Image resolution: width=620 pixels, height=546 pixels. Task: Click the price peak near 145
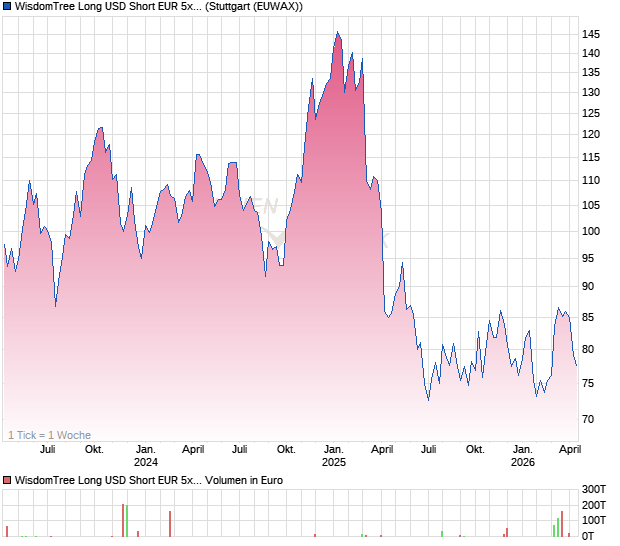coord(337,32)
